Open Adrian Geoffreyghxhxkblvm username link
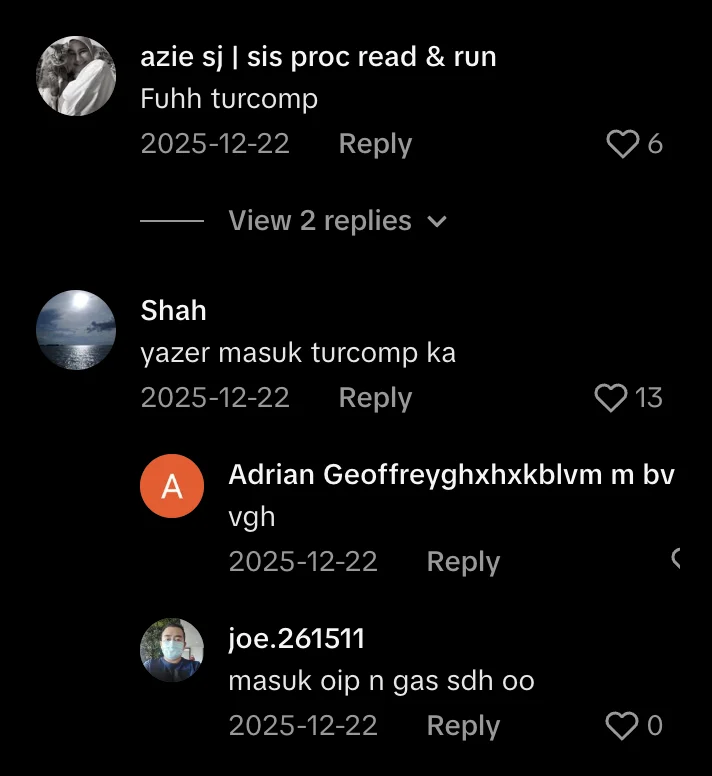The width and height of the screenshot is (712, 776). pyautogui.click(x=451, y=475)
